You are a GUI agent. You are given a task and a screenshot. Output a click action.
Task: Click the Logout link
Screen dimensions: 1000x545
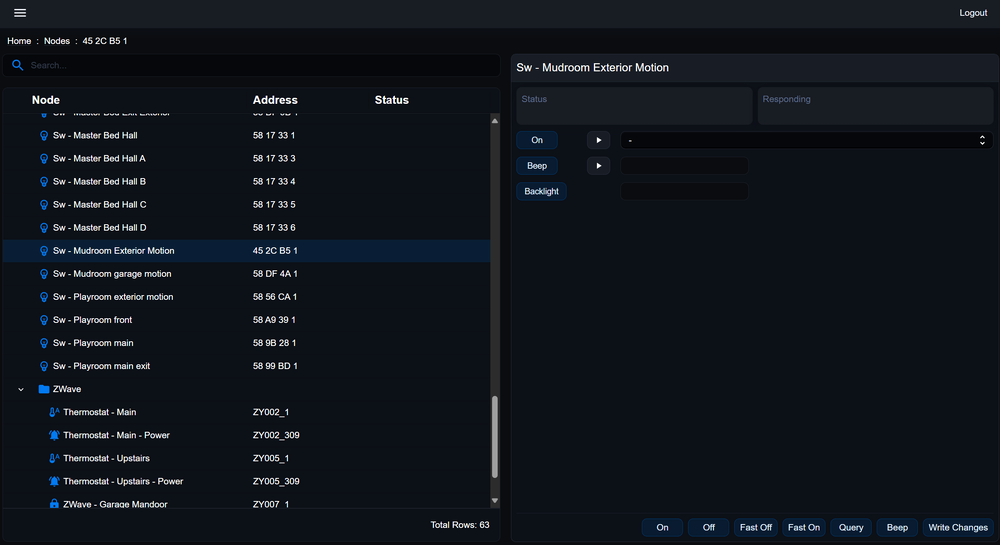pos(973,13)
